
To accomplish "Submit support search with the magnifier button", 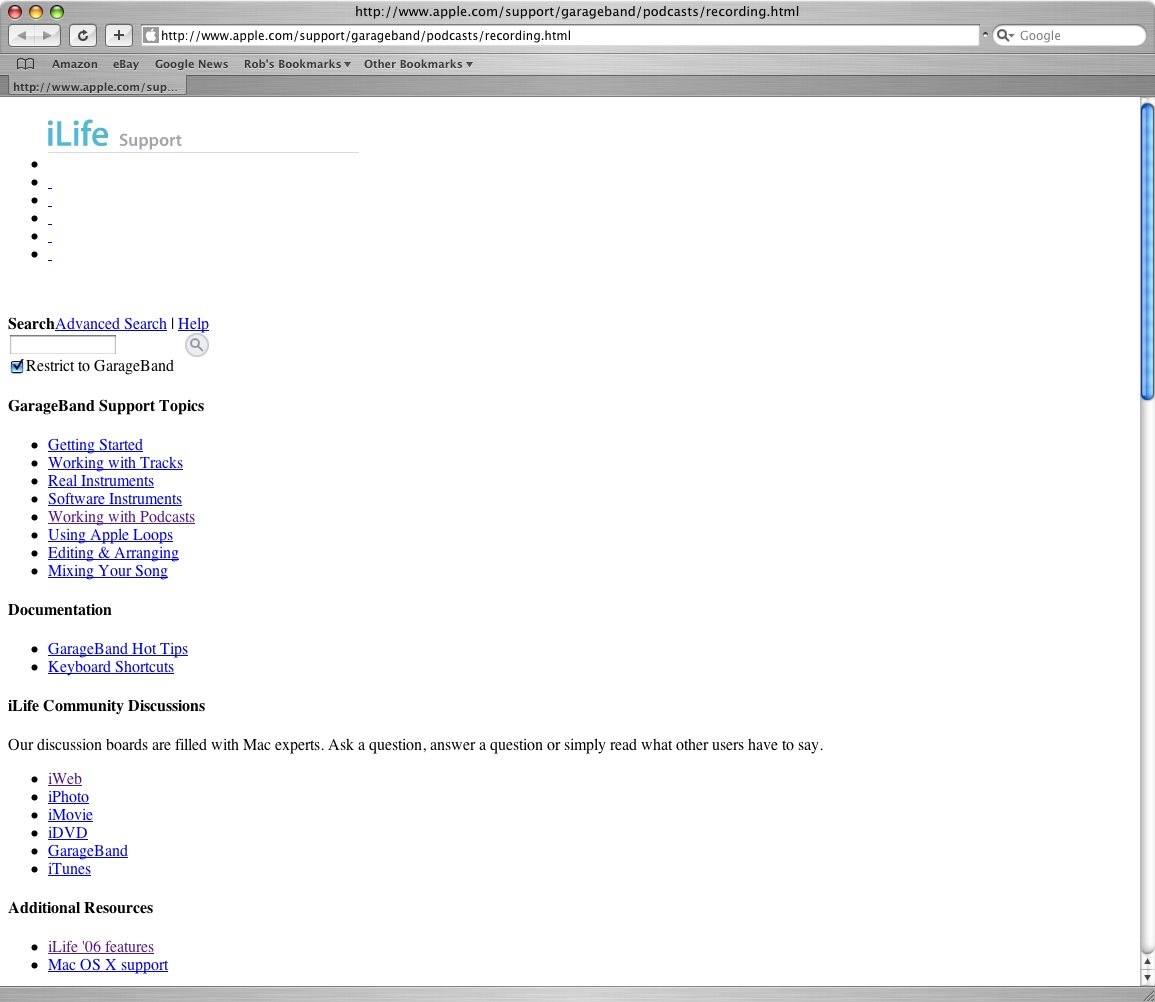I will click(x=197, y=345).
